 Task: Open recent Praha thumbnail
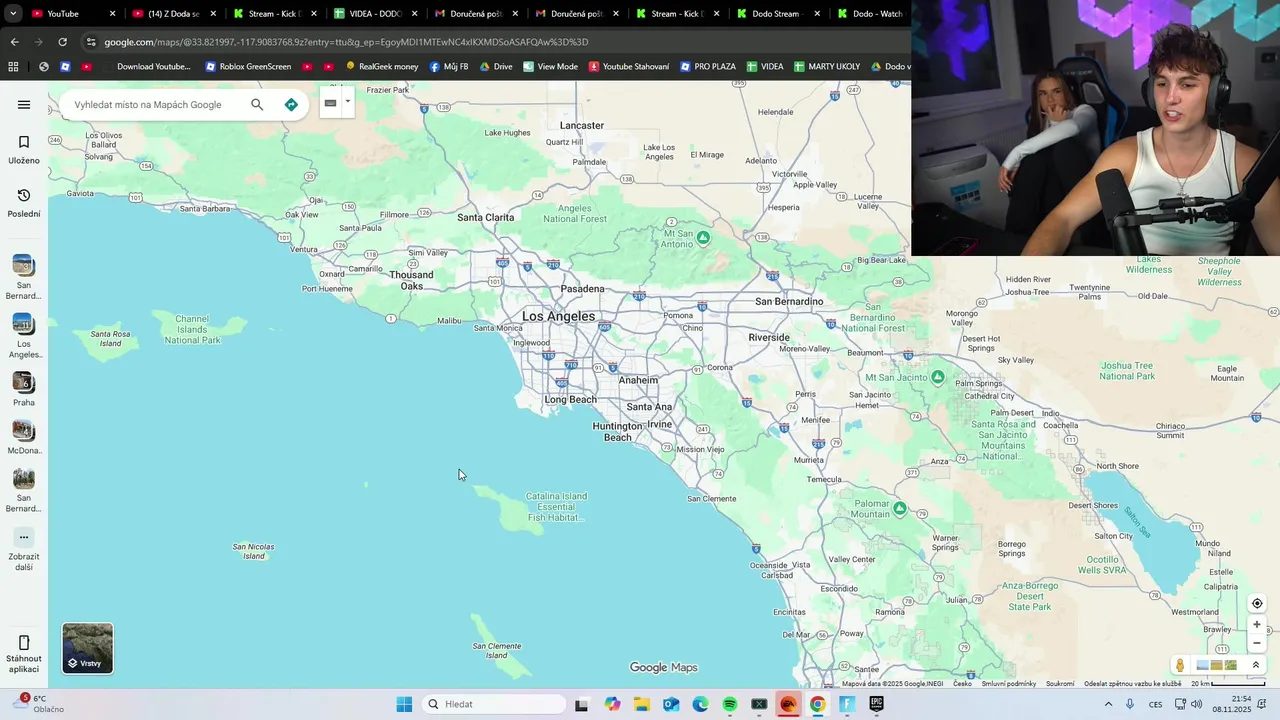tap(23, 382)
